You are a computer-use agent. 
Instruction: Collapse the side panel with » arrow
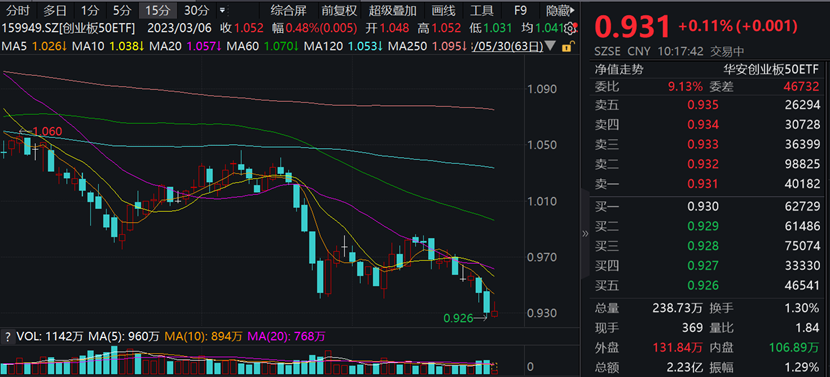(585, 234)
